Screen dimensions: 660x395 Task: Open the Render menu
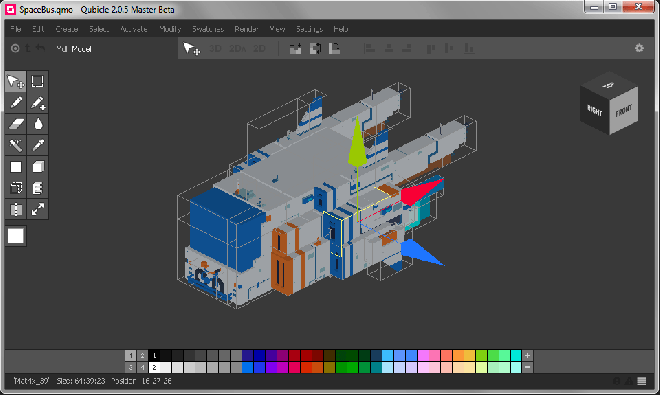(x=246, y=29)
